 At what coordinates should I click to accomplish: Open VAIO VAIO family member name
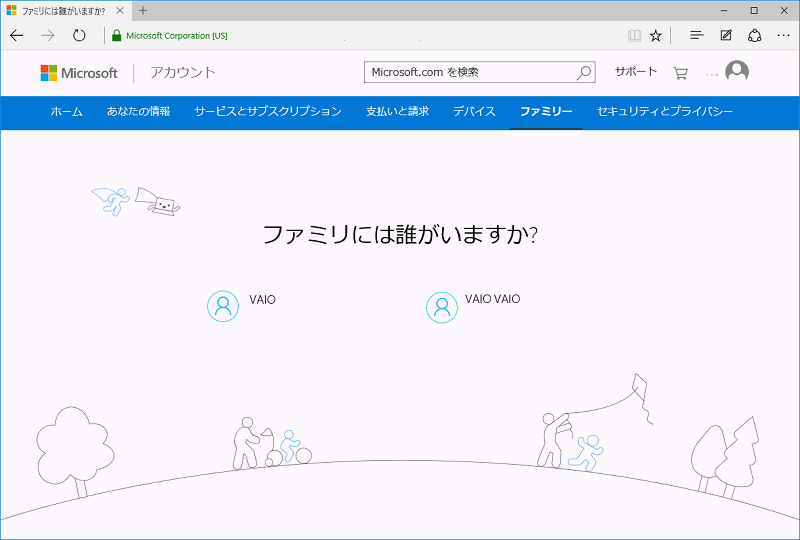(492, 299)
